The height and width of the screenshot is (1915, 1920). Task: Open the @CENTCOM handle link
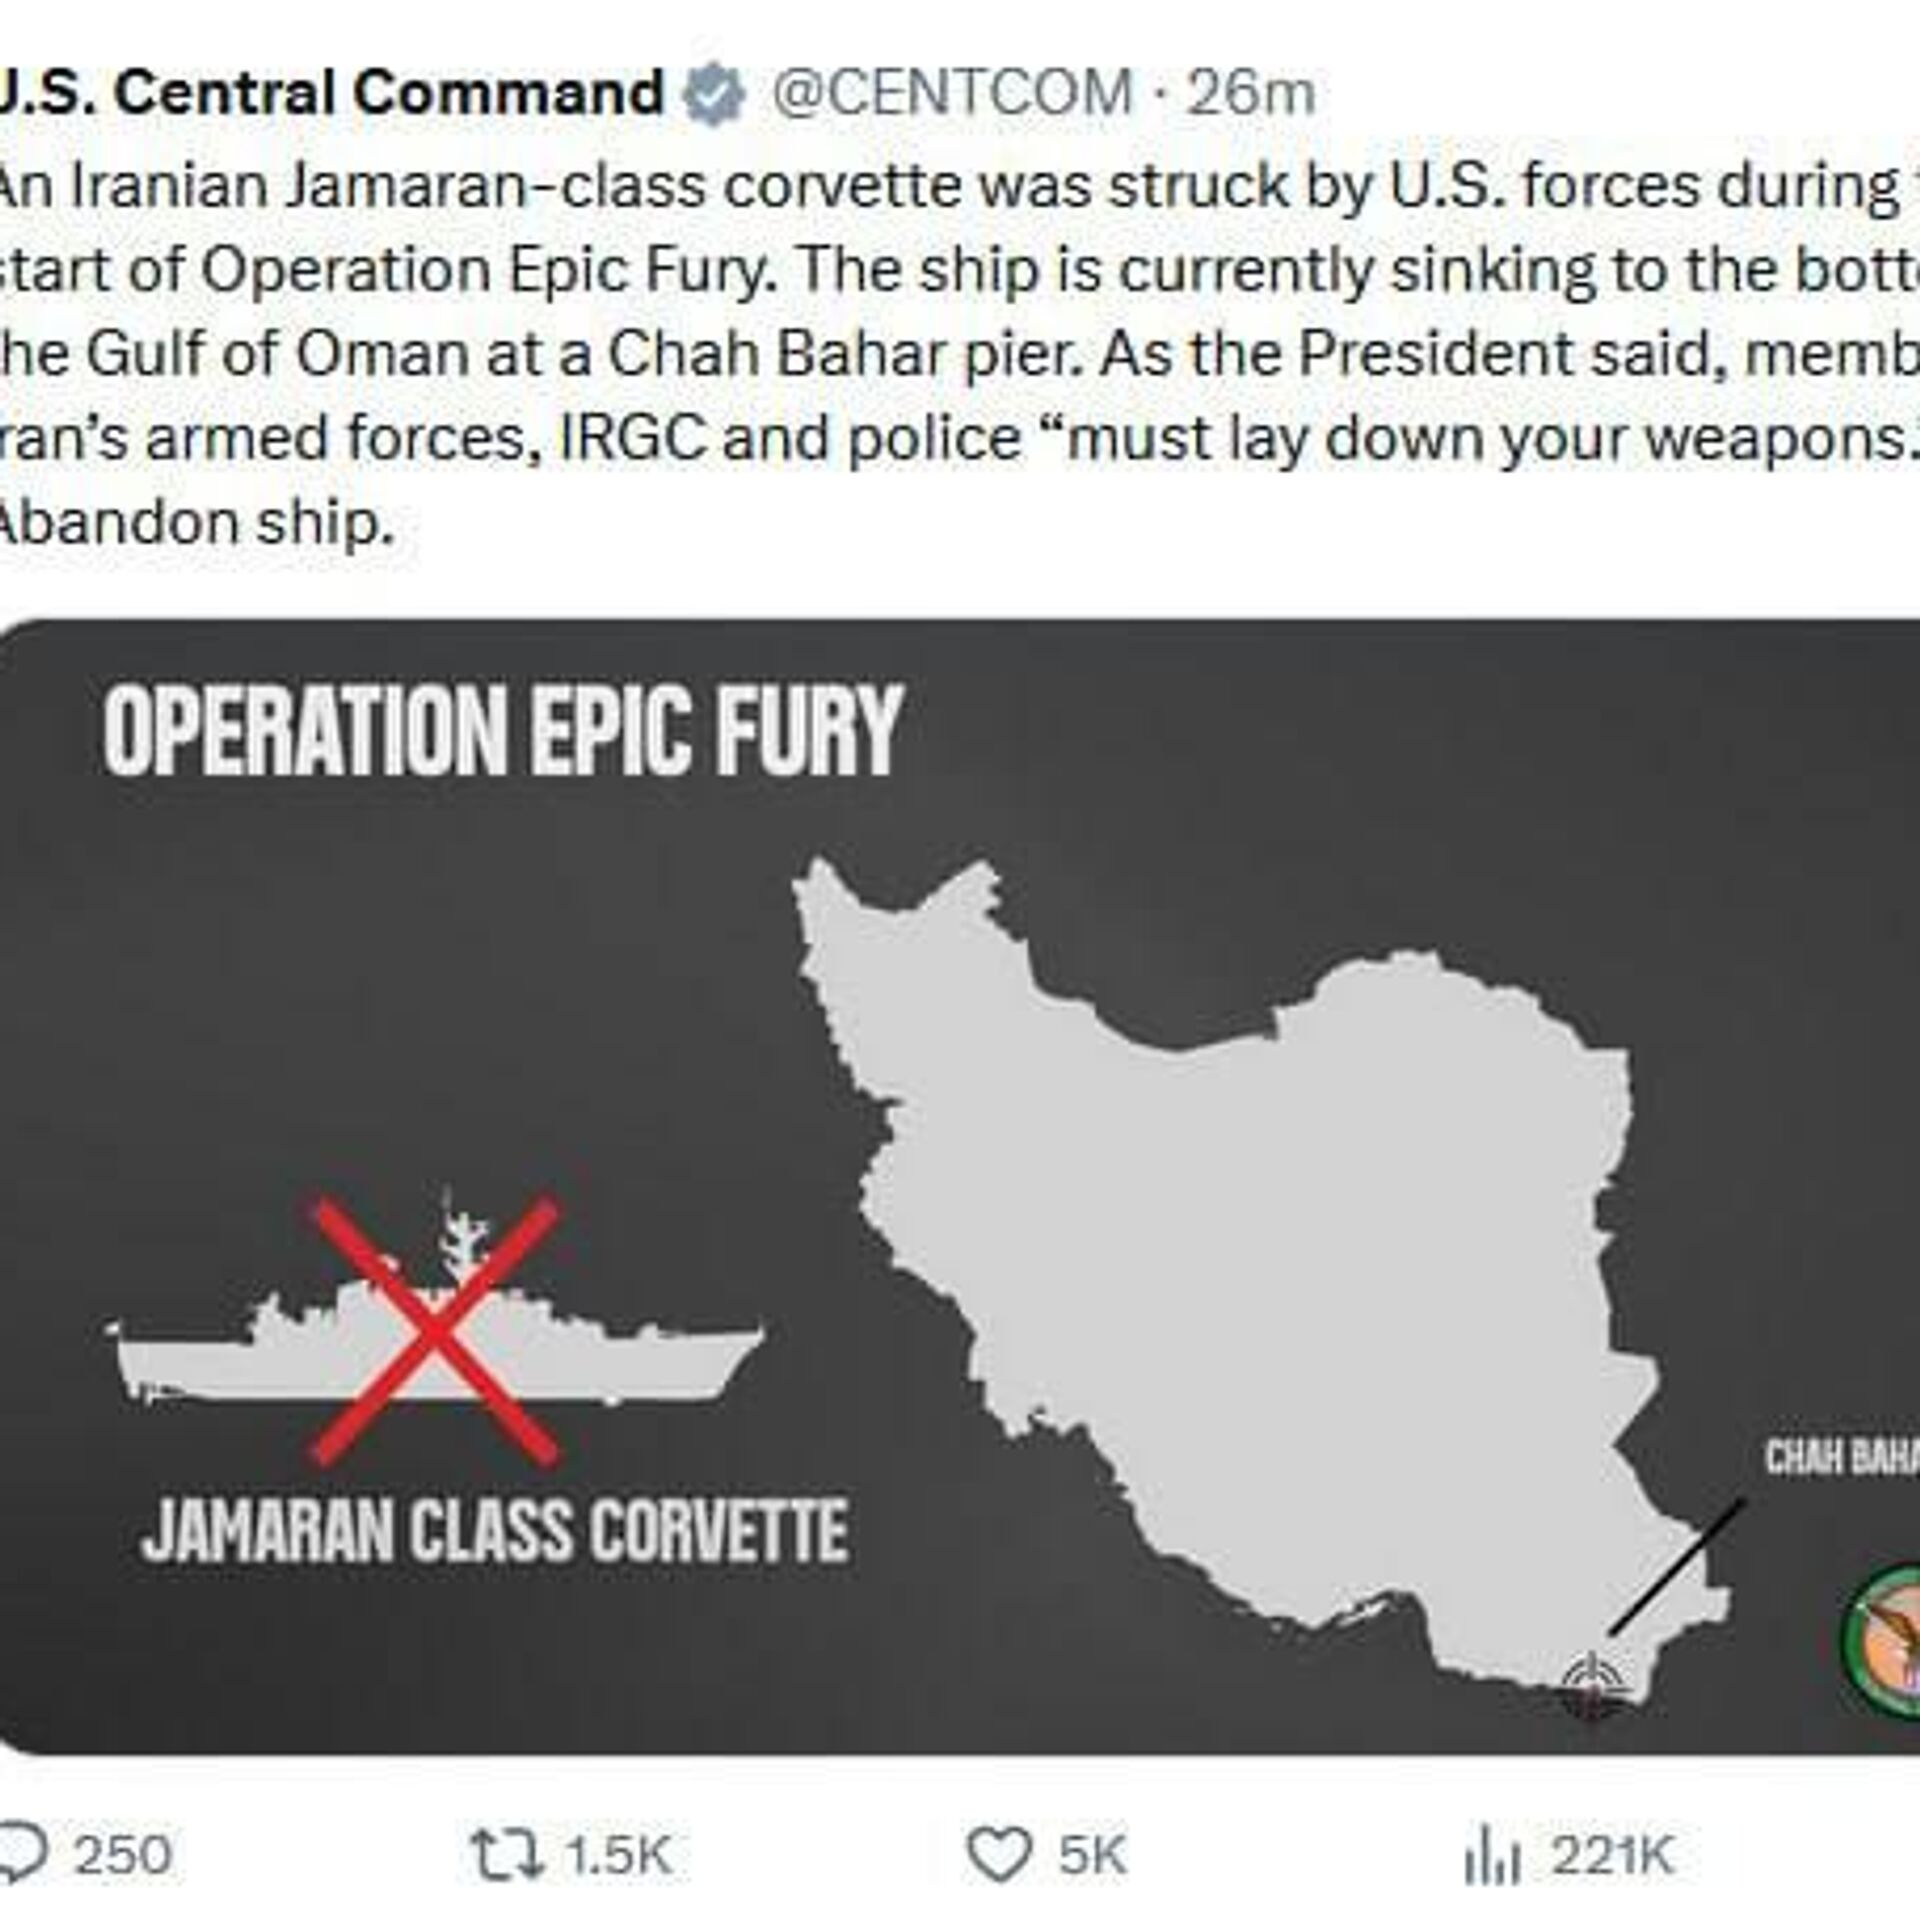point(953,94)
